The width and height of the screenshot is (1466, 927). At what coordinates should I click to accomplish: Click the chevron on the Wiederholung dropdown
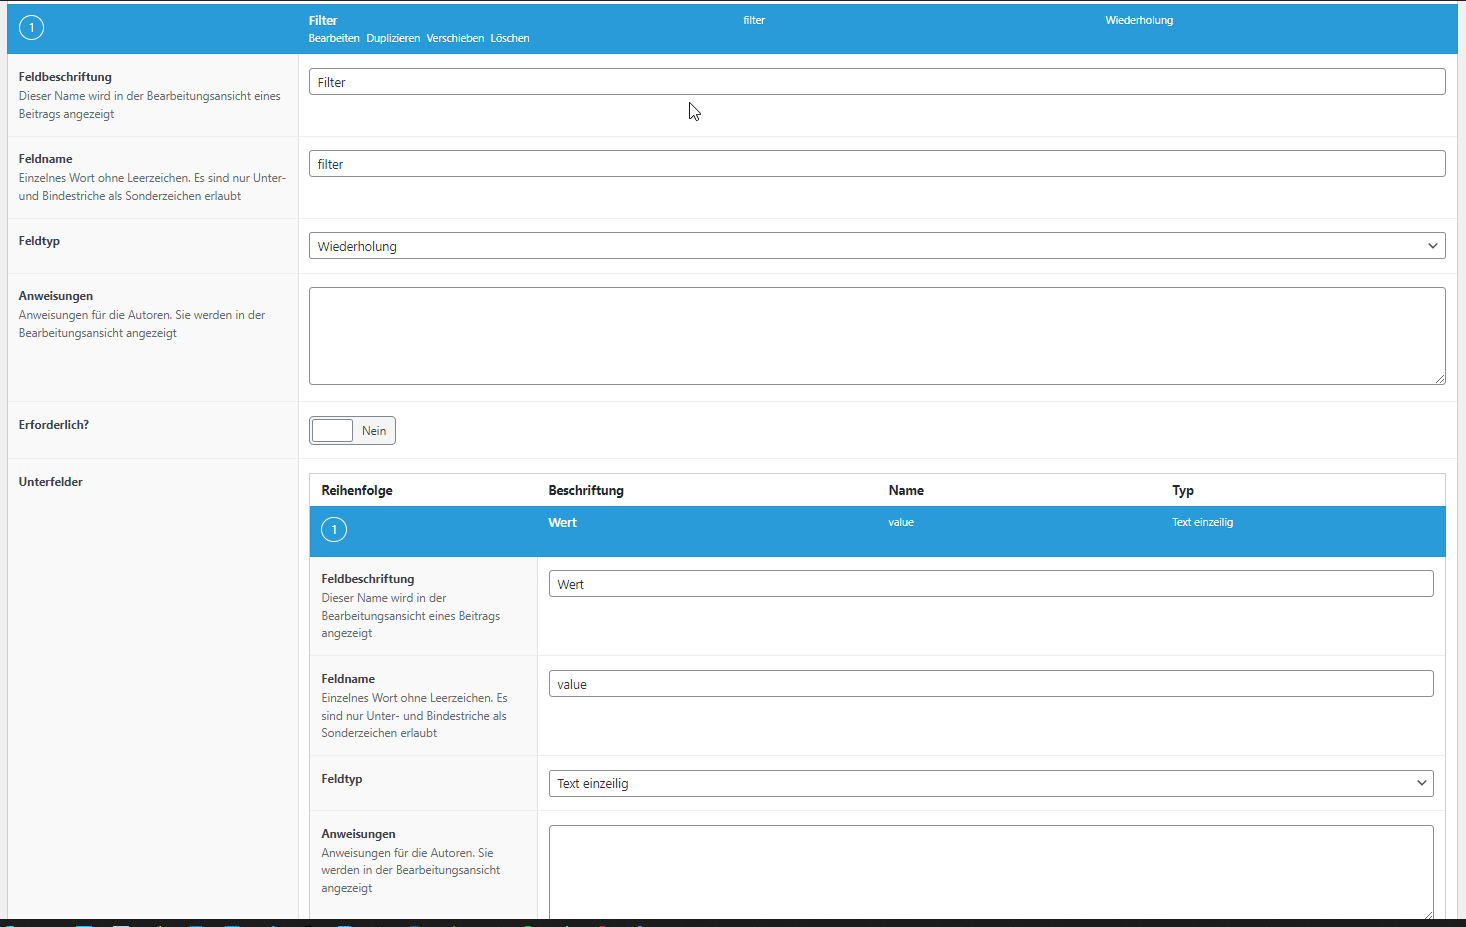(x=1432, y=245)
